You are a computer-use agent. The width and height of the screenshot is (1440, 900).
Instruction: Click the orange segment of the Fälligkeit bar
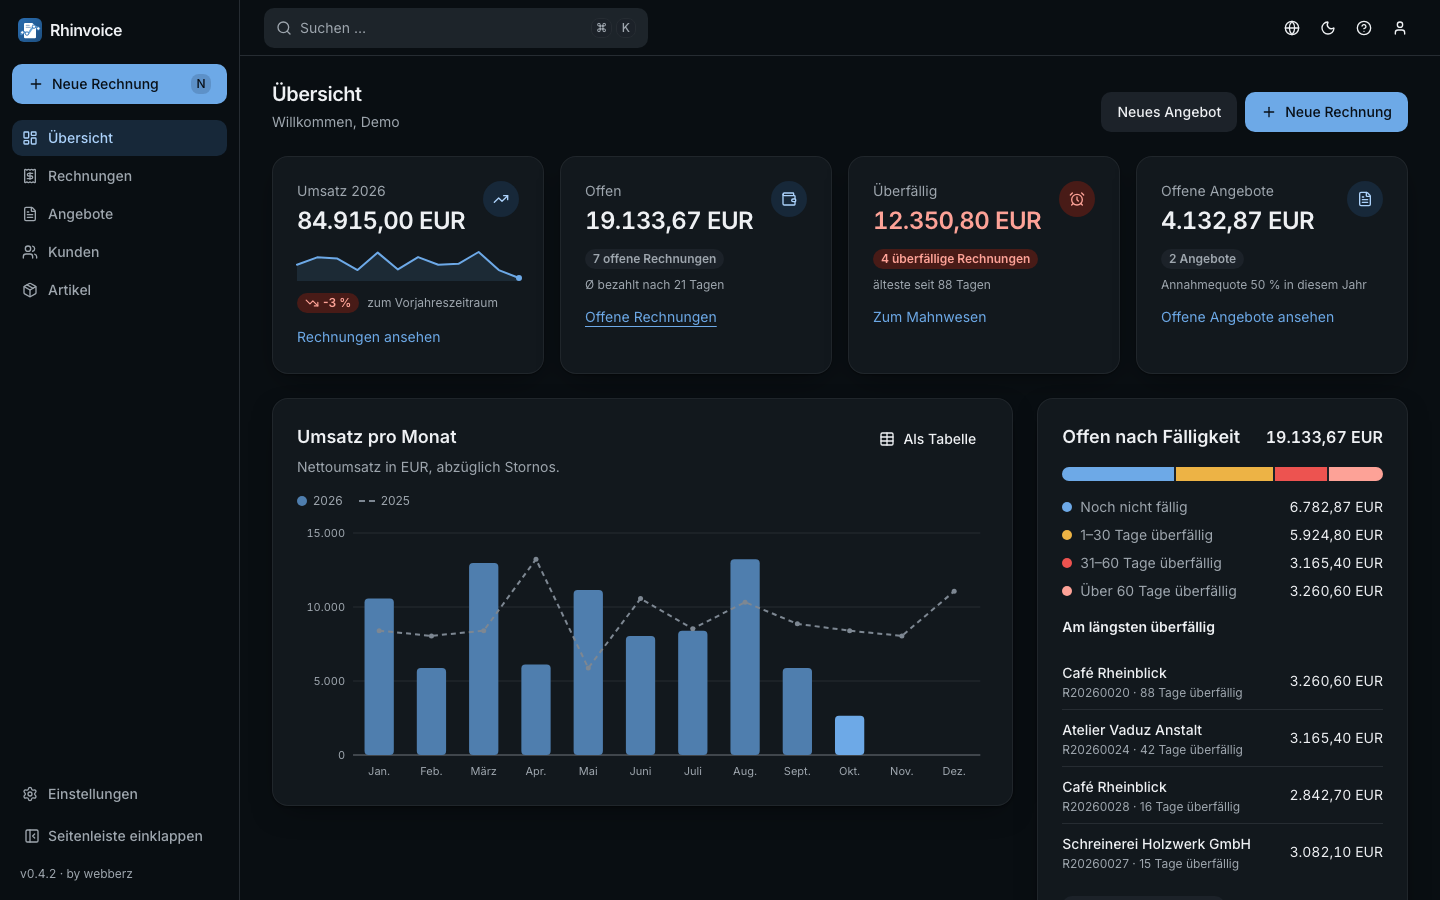point(1224,474)
